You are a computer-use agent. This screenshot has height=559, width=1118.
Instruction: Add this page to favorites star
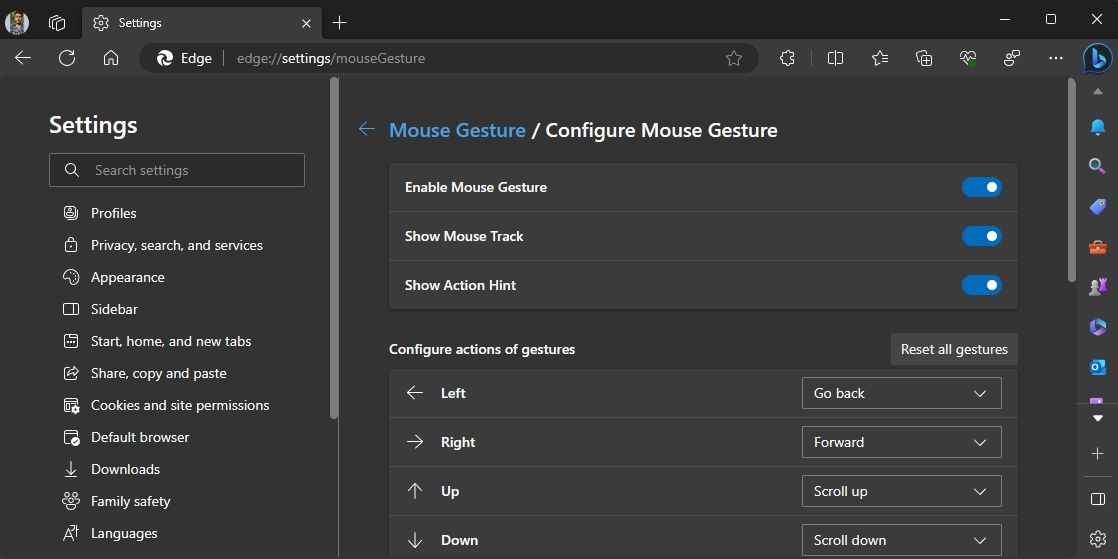(x=734, y=58)
